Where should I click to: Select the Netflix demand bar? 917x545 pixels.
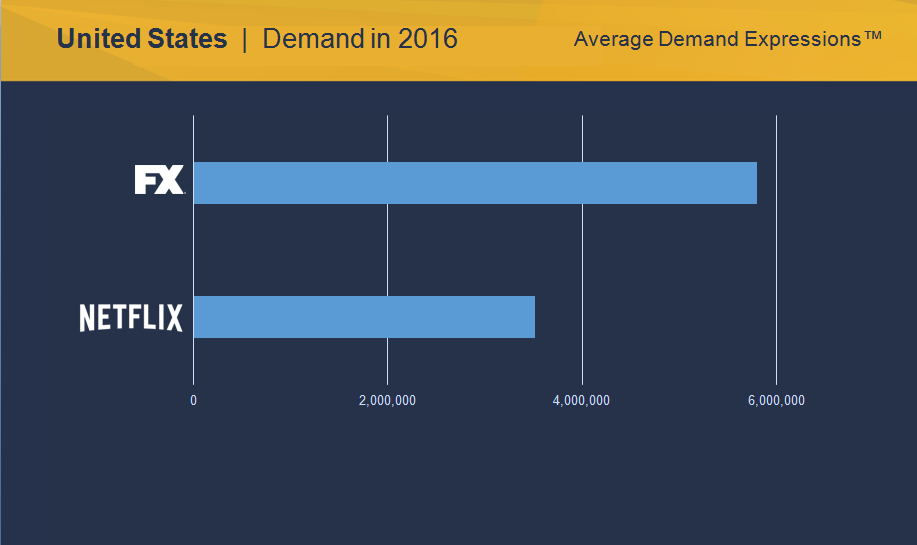364,317
